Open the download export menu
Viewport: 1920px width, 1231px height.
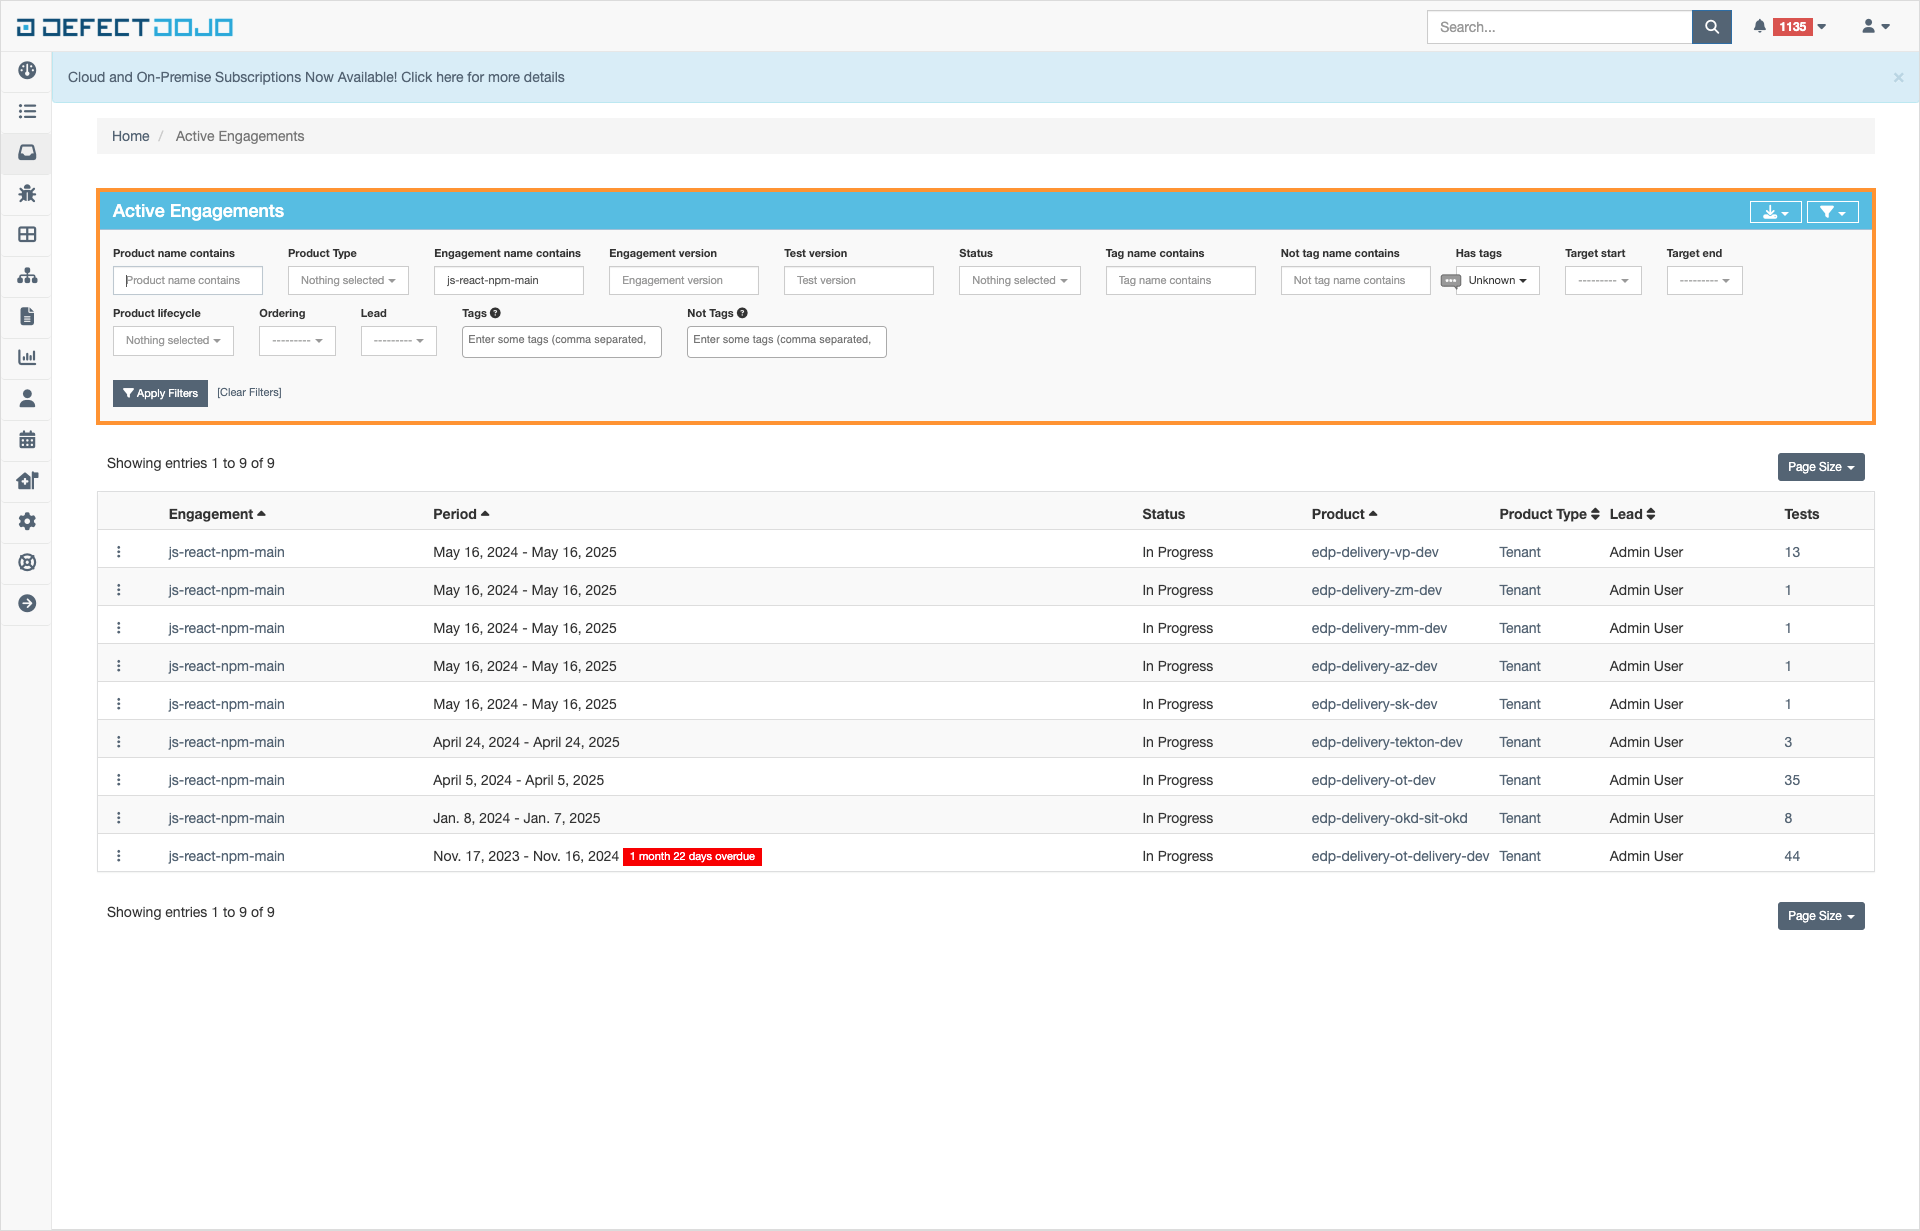coord(1775,212)
